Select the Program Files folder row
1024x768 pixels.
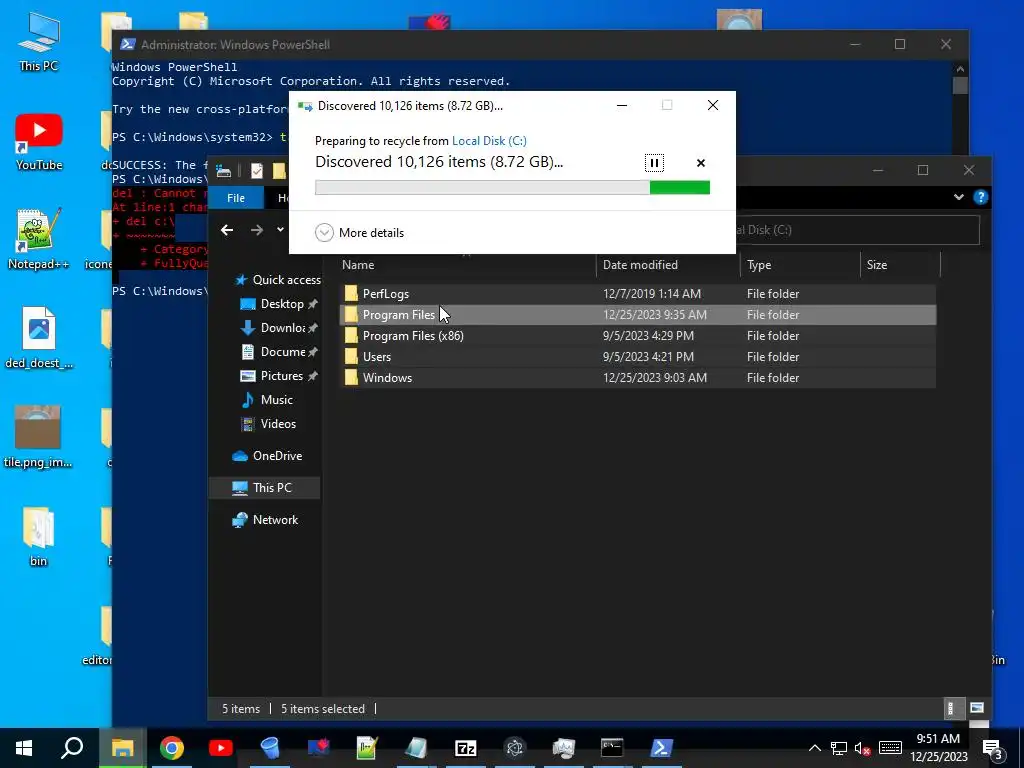tap(637, 315)
